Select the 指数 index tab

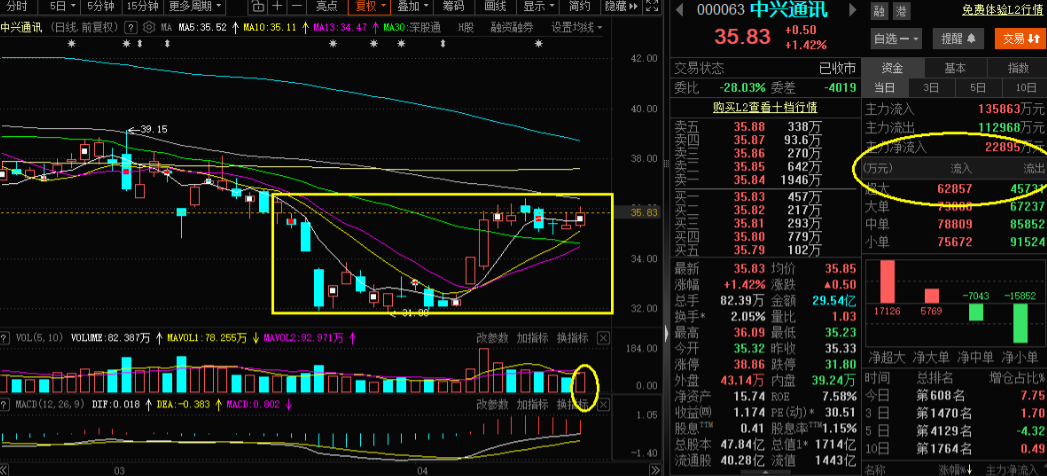pyautogui.click(x=1018, y=68)
